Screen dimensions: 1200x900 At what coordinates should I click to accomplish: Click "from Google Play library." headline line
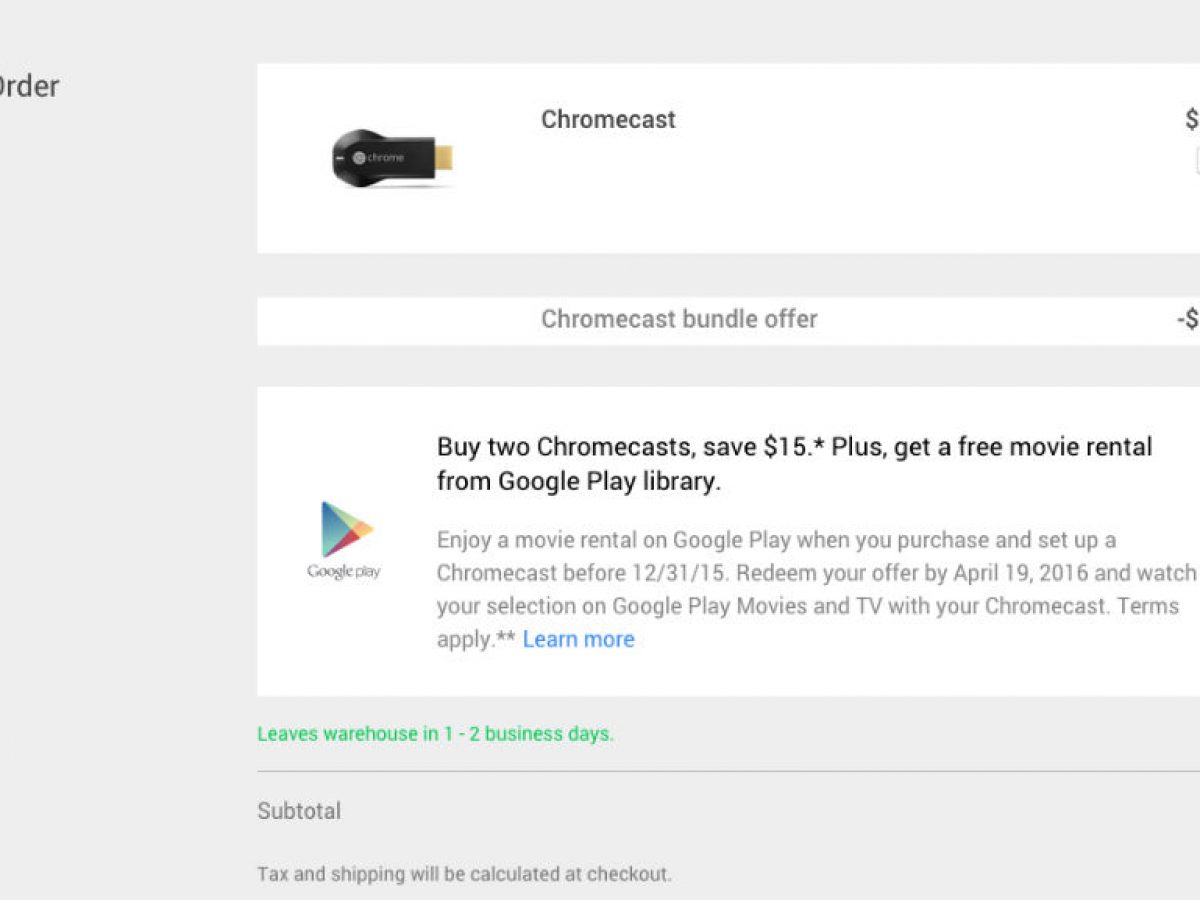point(578,481)
